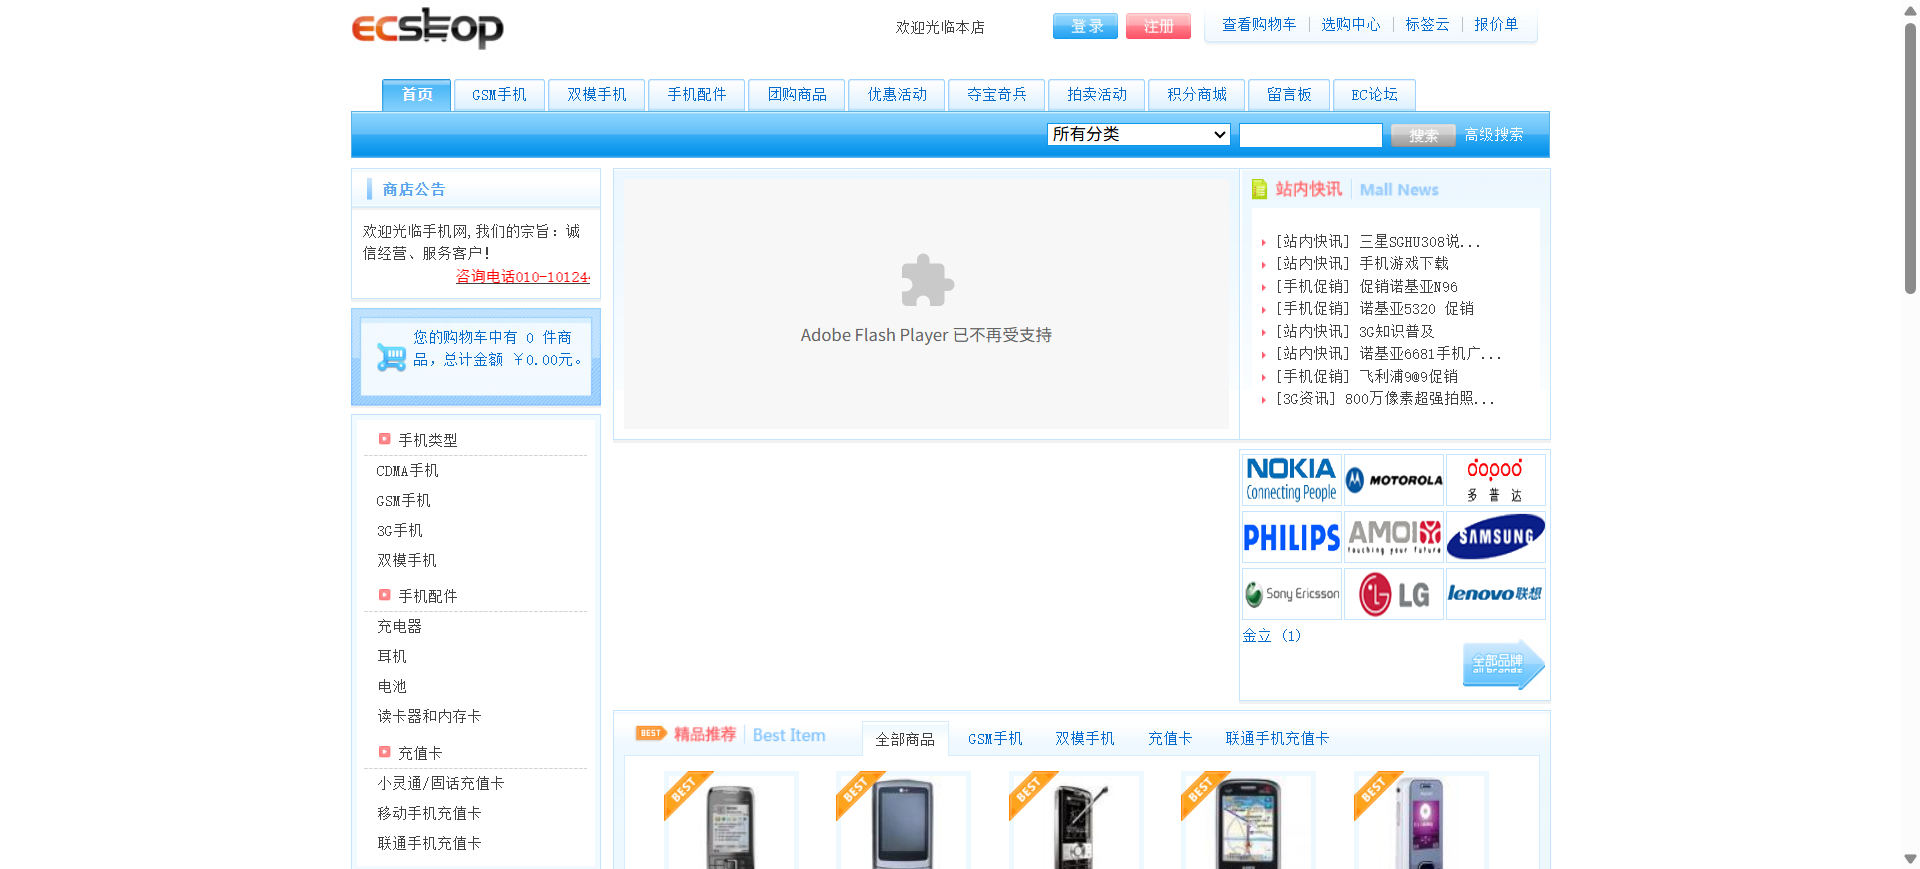Viewport: 1920px width, 869px height.
Task: Open the 金立 (1) brand link
Action: (x=1271, y=635)
